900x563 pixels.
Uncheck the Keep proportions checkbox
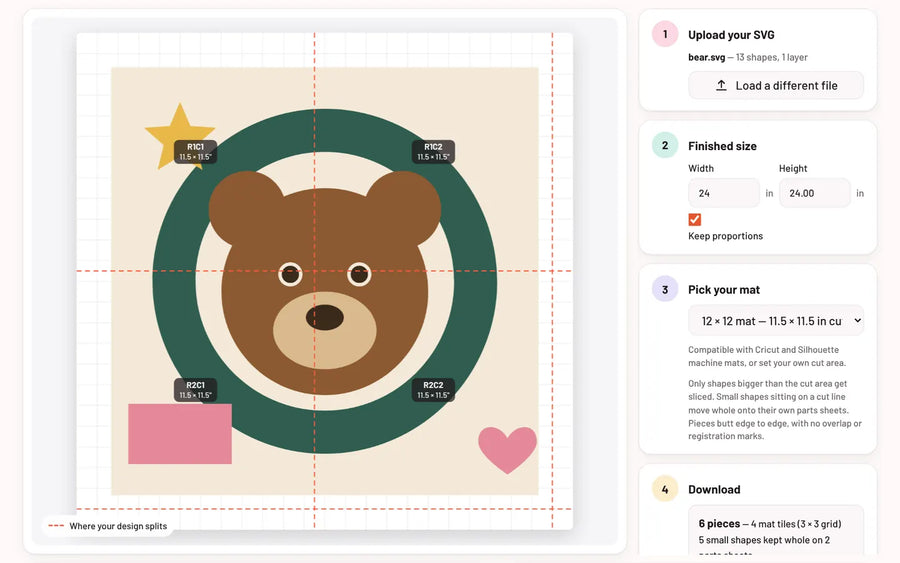[x=695, y=219]
